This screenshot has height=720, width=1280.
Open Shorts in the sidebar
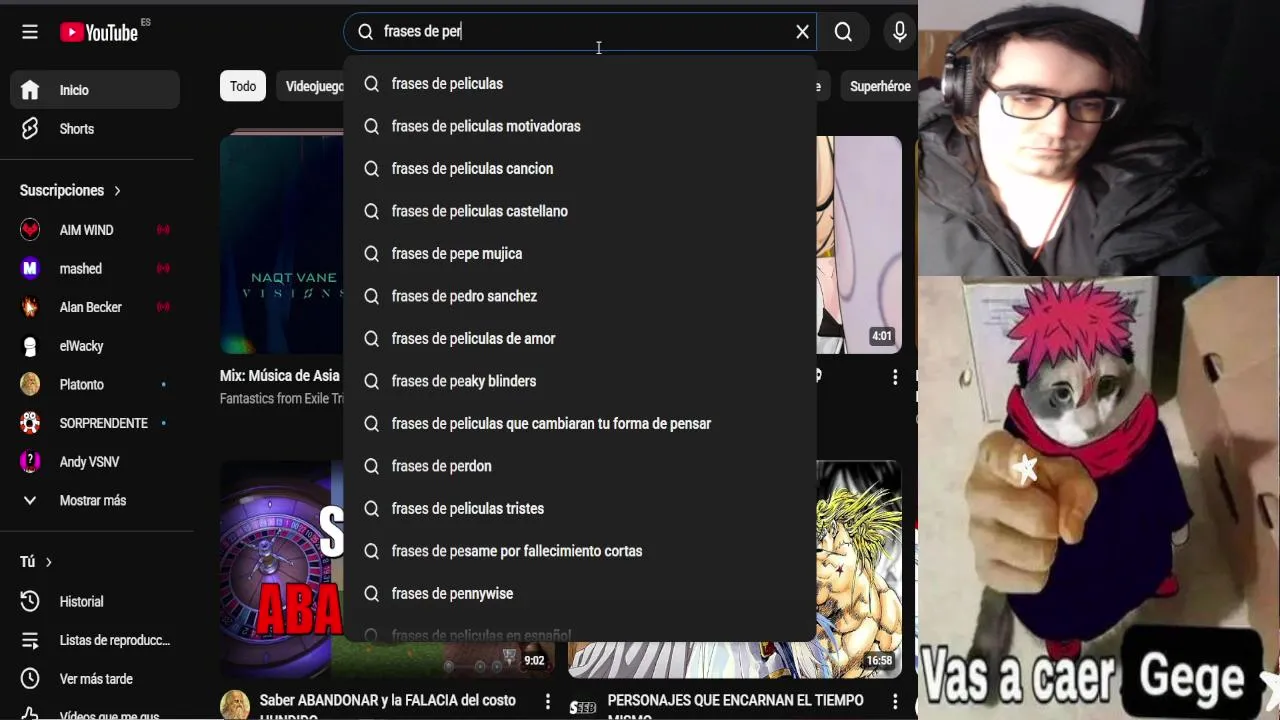click(x=95, y=129)
